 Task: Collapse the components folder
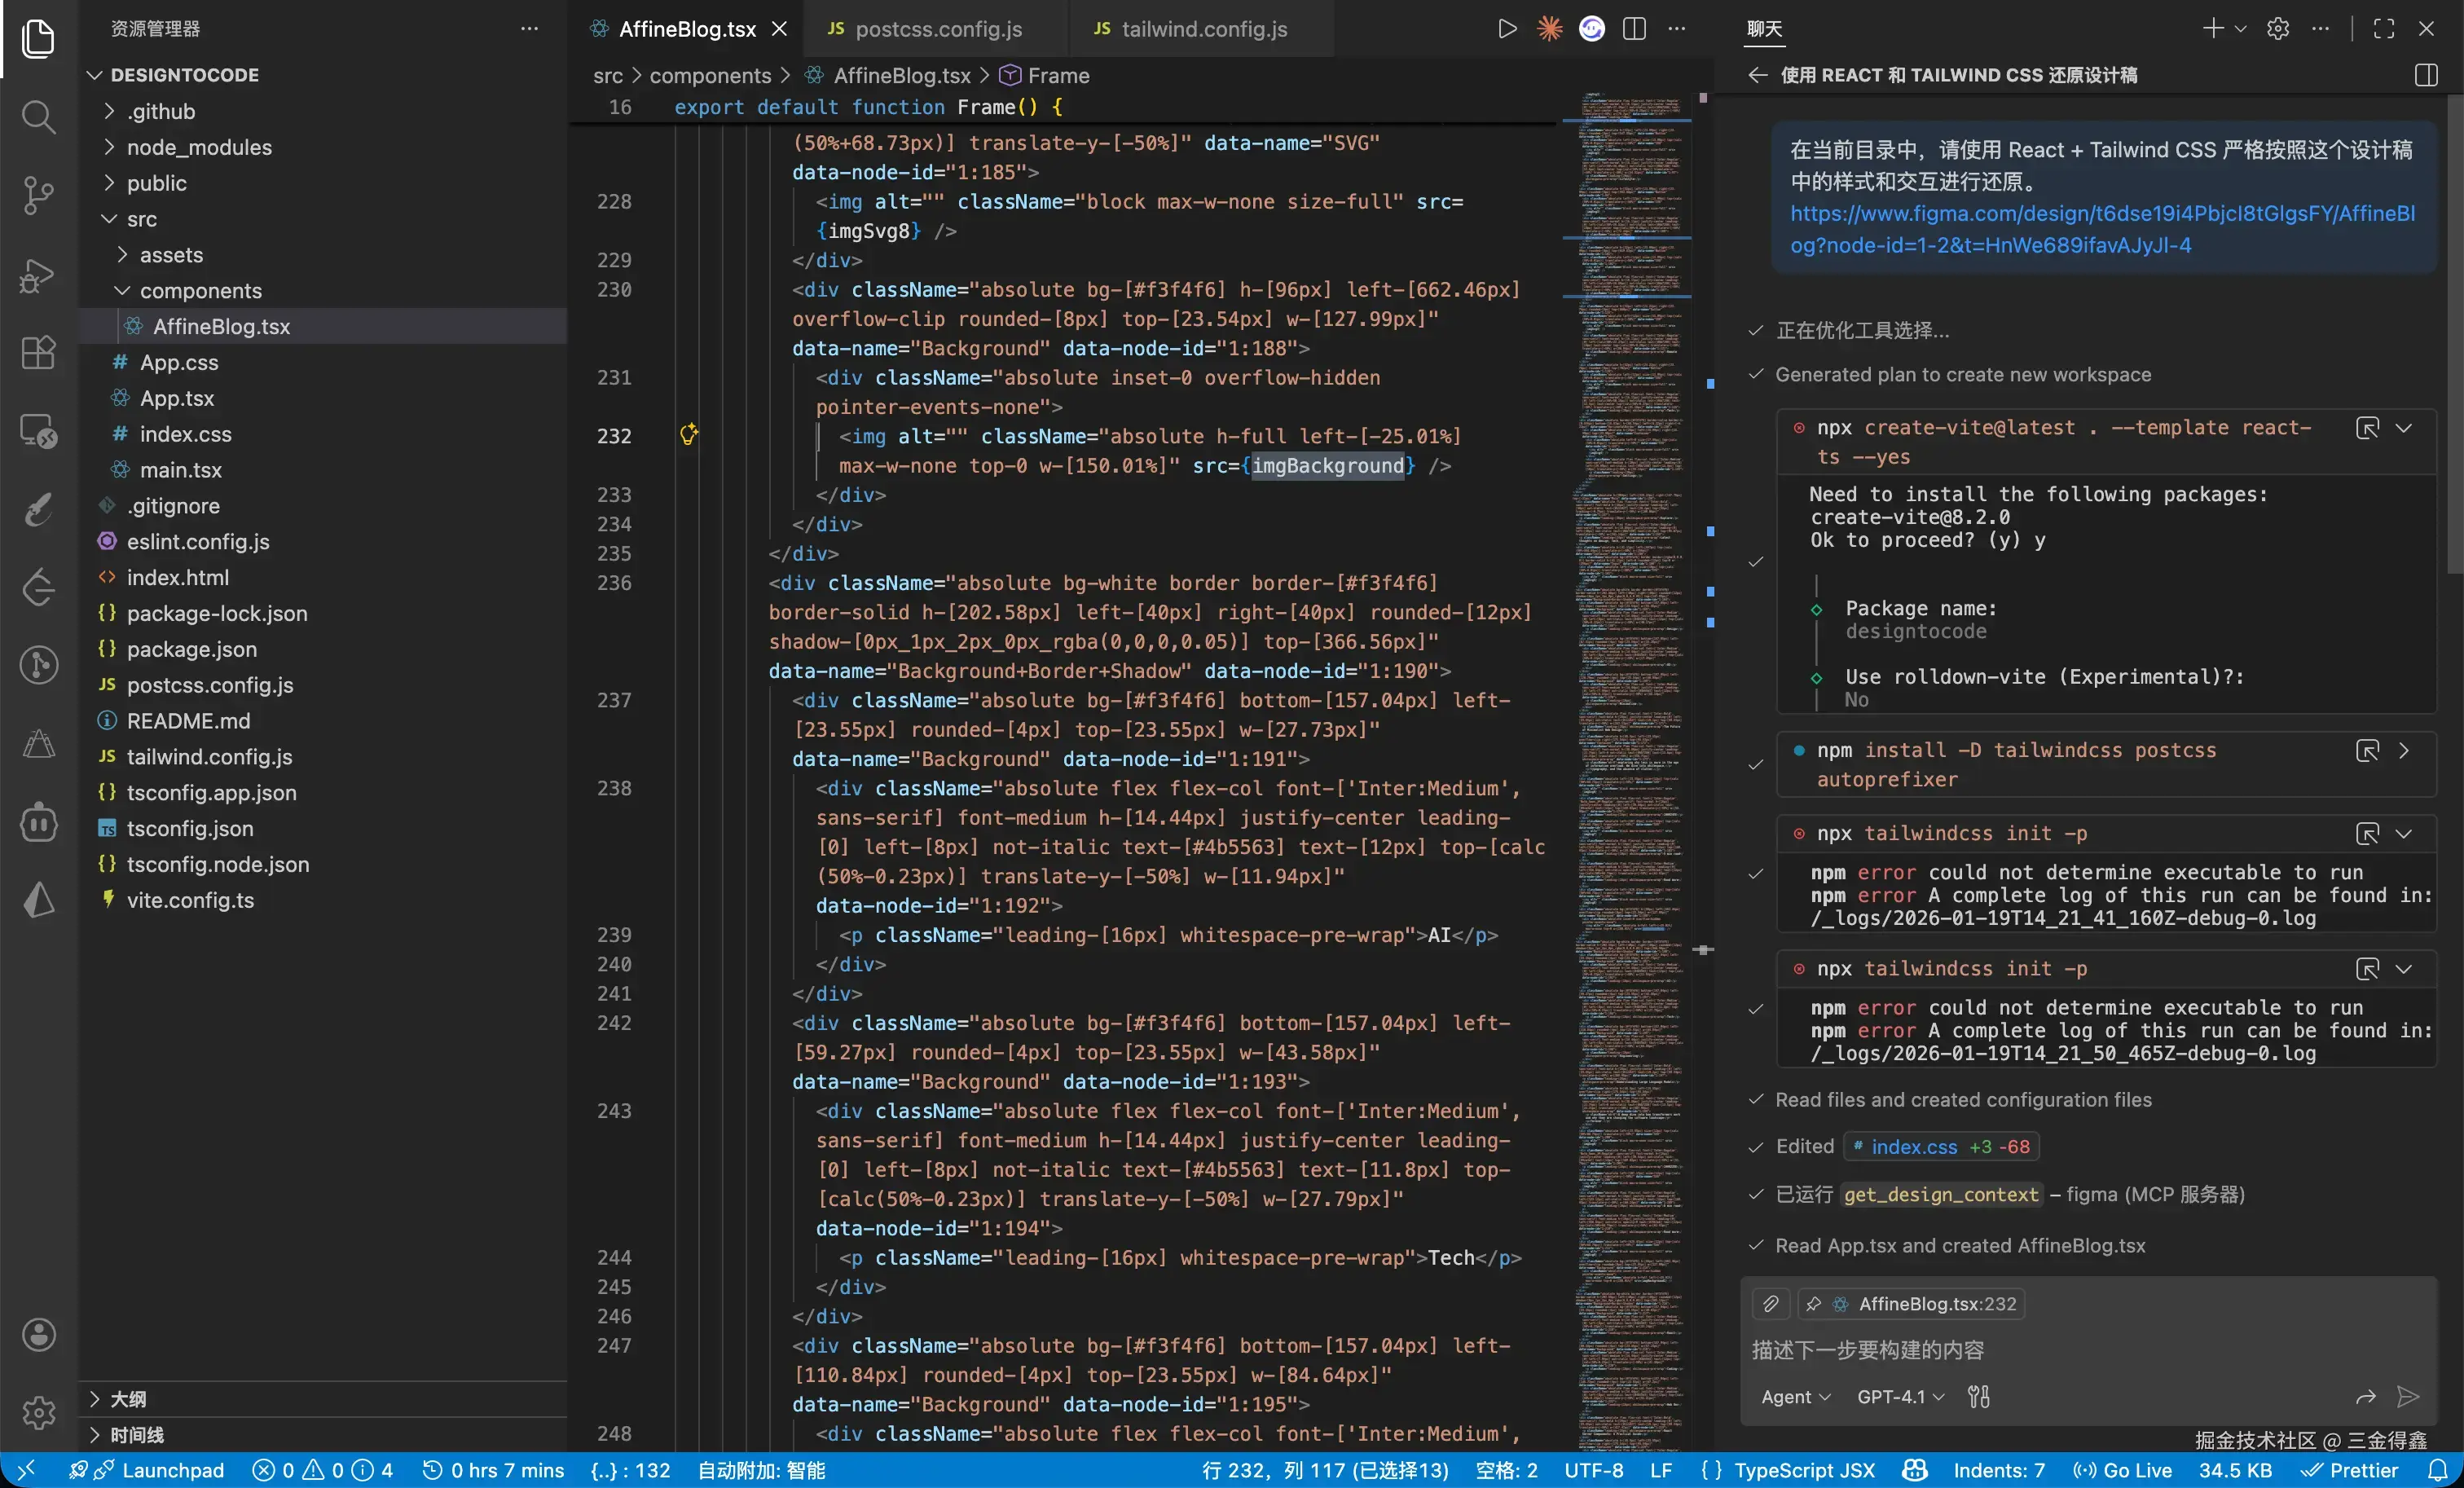(x=200, y=291)
